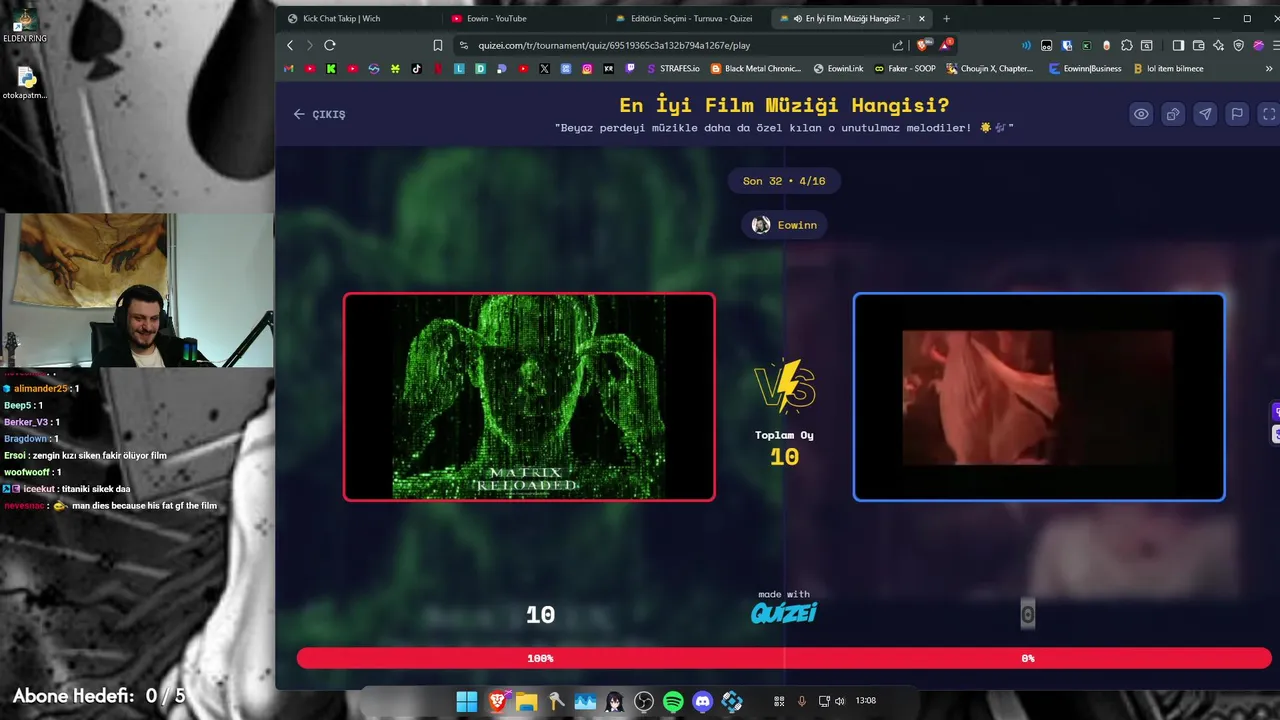This screenshot has width=1280, height=720.
Task: Click the Eowinn creator badge
Action: click(x=785, y=225)
